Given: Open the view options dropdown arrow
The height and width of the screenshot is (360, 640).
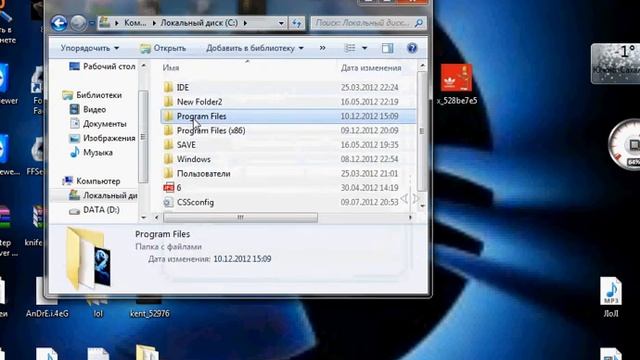Looking at the screenshot, I should (x=364, y=48).
